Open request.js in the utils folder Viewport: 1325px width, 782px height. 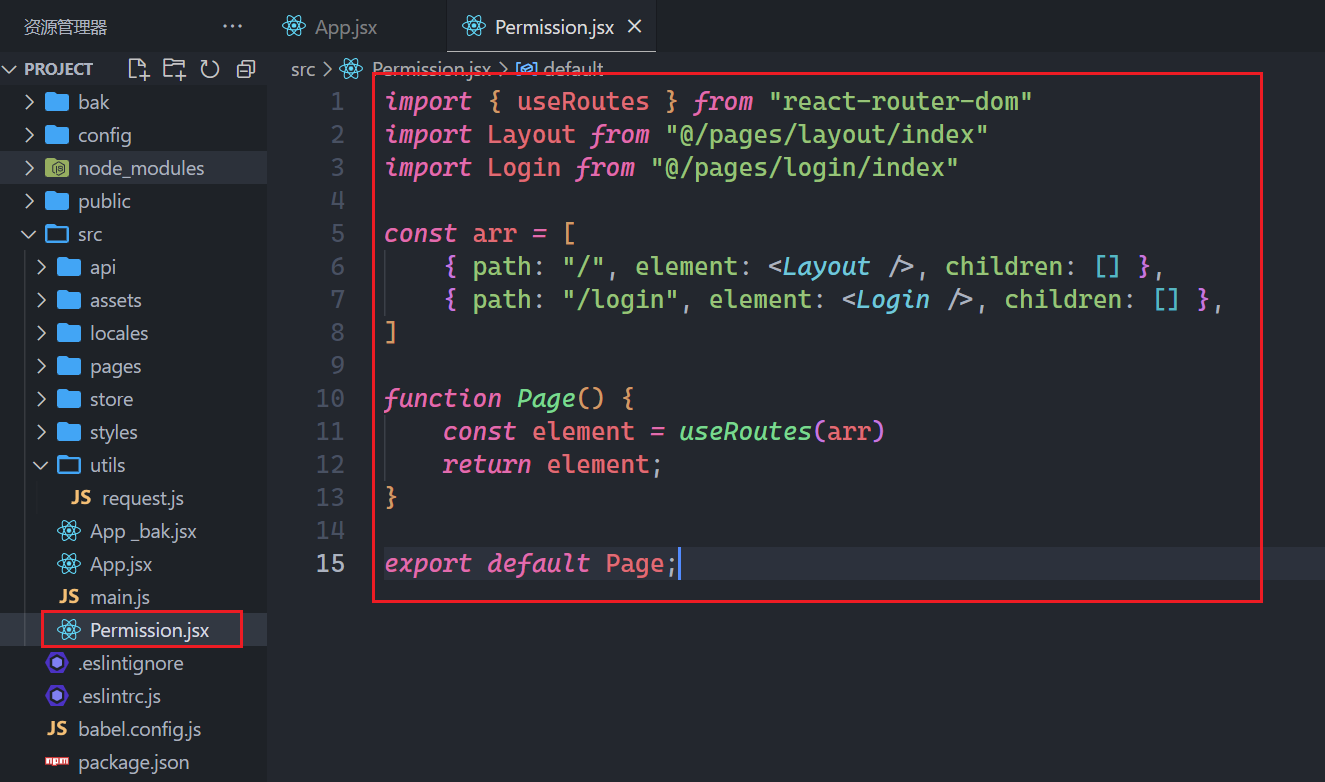pyautogui.click(x=133, y=498)
